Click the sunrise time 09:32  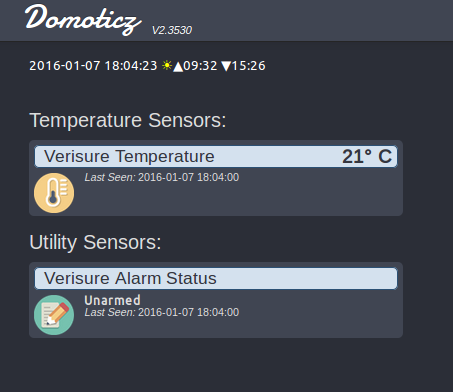(200, 66)
